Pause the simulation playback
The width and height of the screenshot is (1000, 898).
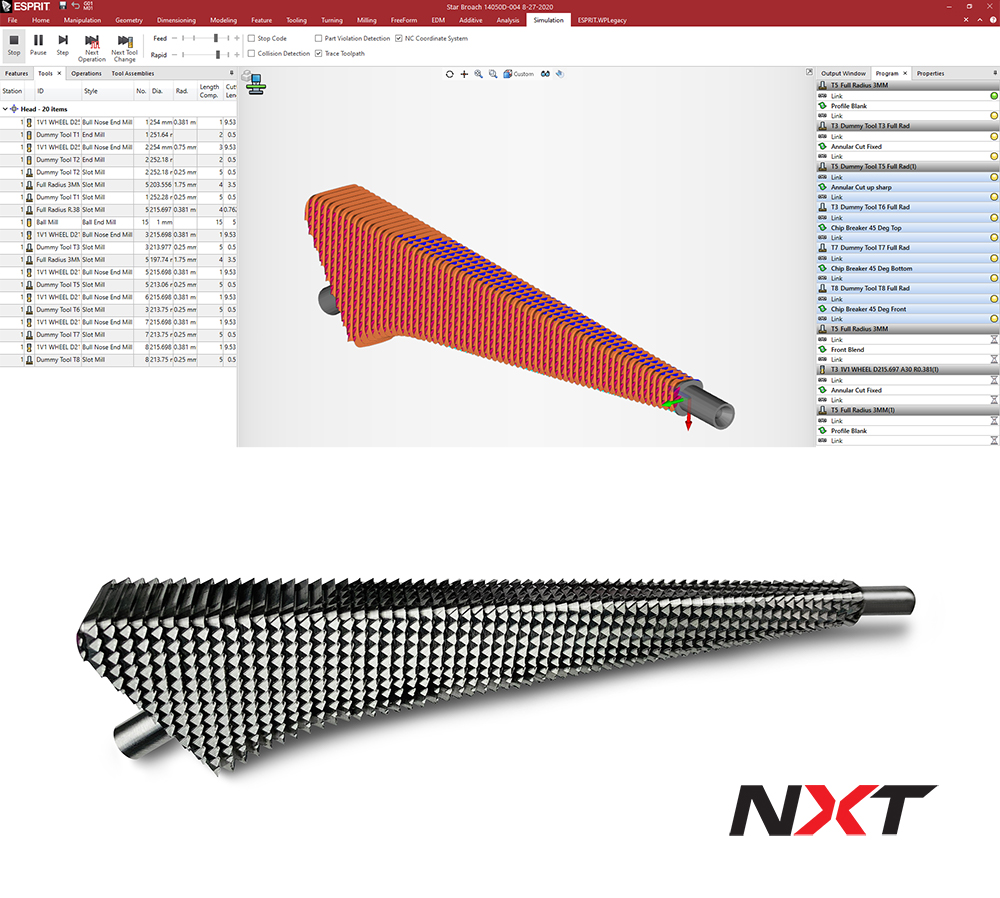[x=38, y=46]
